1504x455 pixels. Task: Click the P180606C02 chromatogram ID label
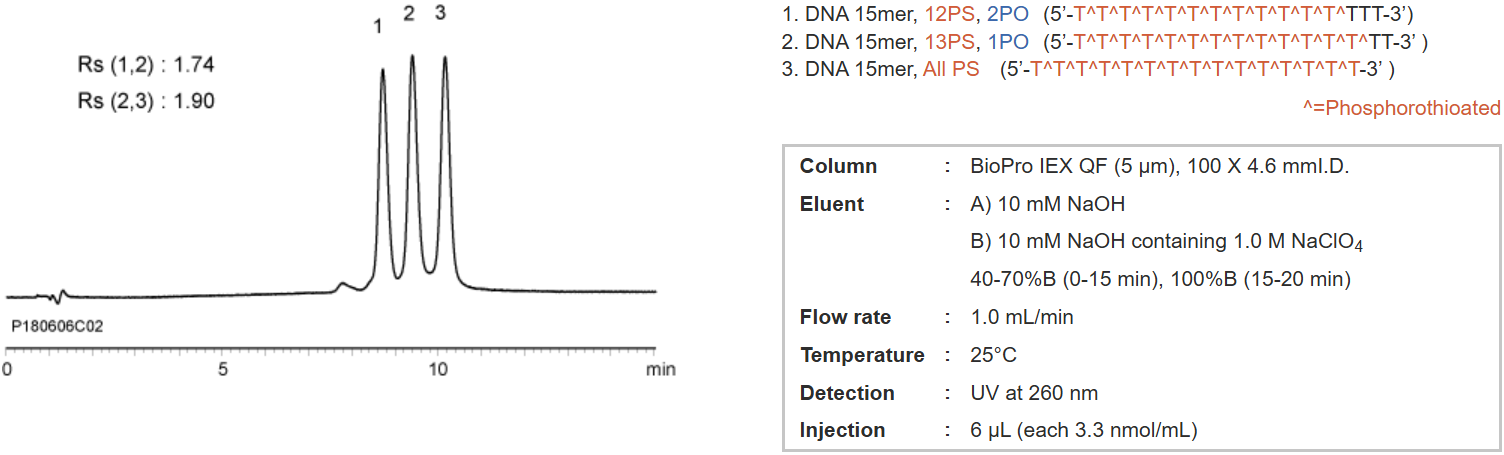(x=57, y=326)
